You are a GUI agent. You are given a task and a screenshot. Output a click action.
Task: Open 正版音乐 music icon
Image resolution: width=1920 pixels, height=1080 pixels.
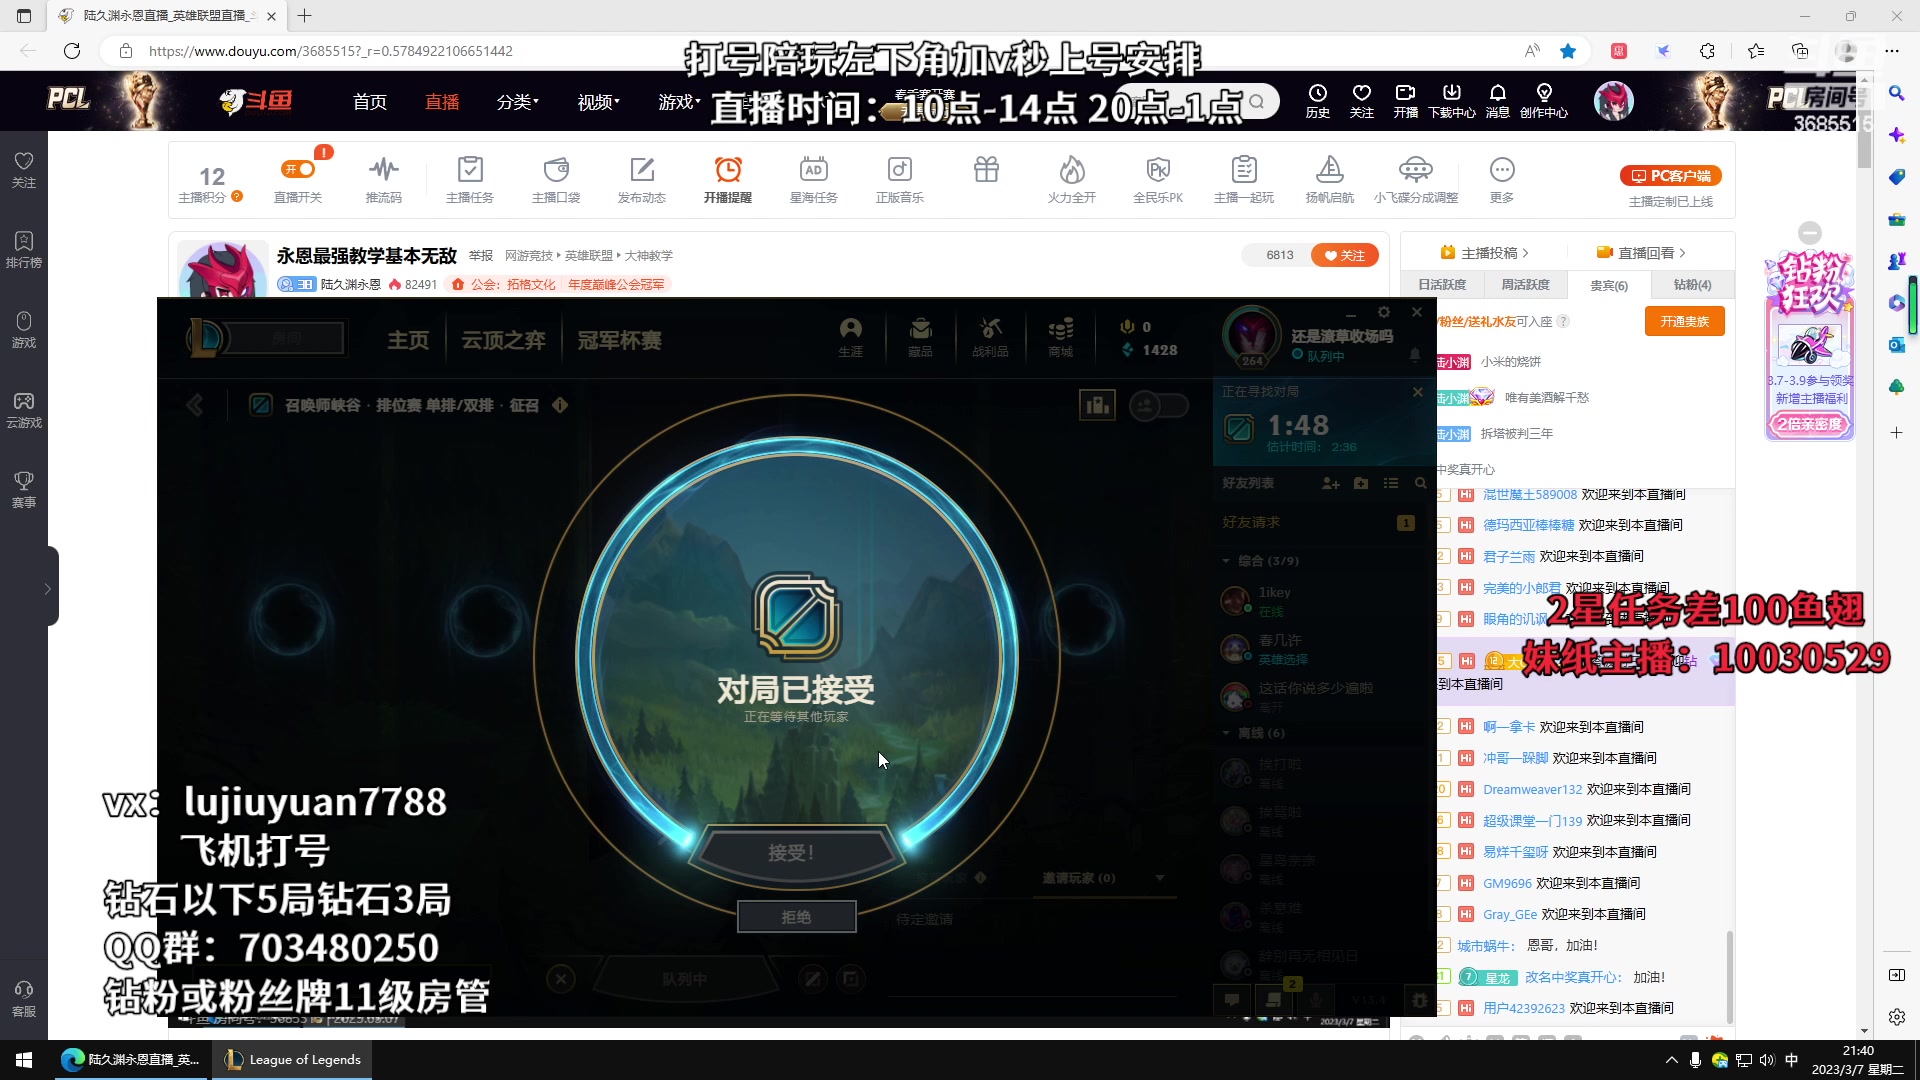[900, 180]
